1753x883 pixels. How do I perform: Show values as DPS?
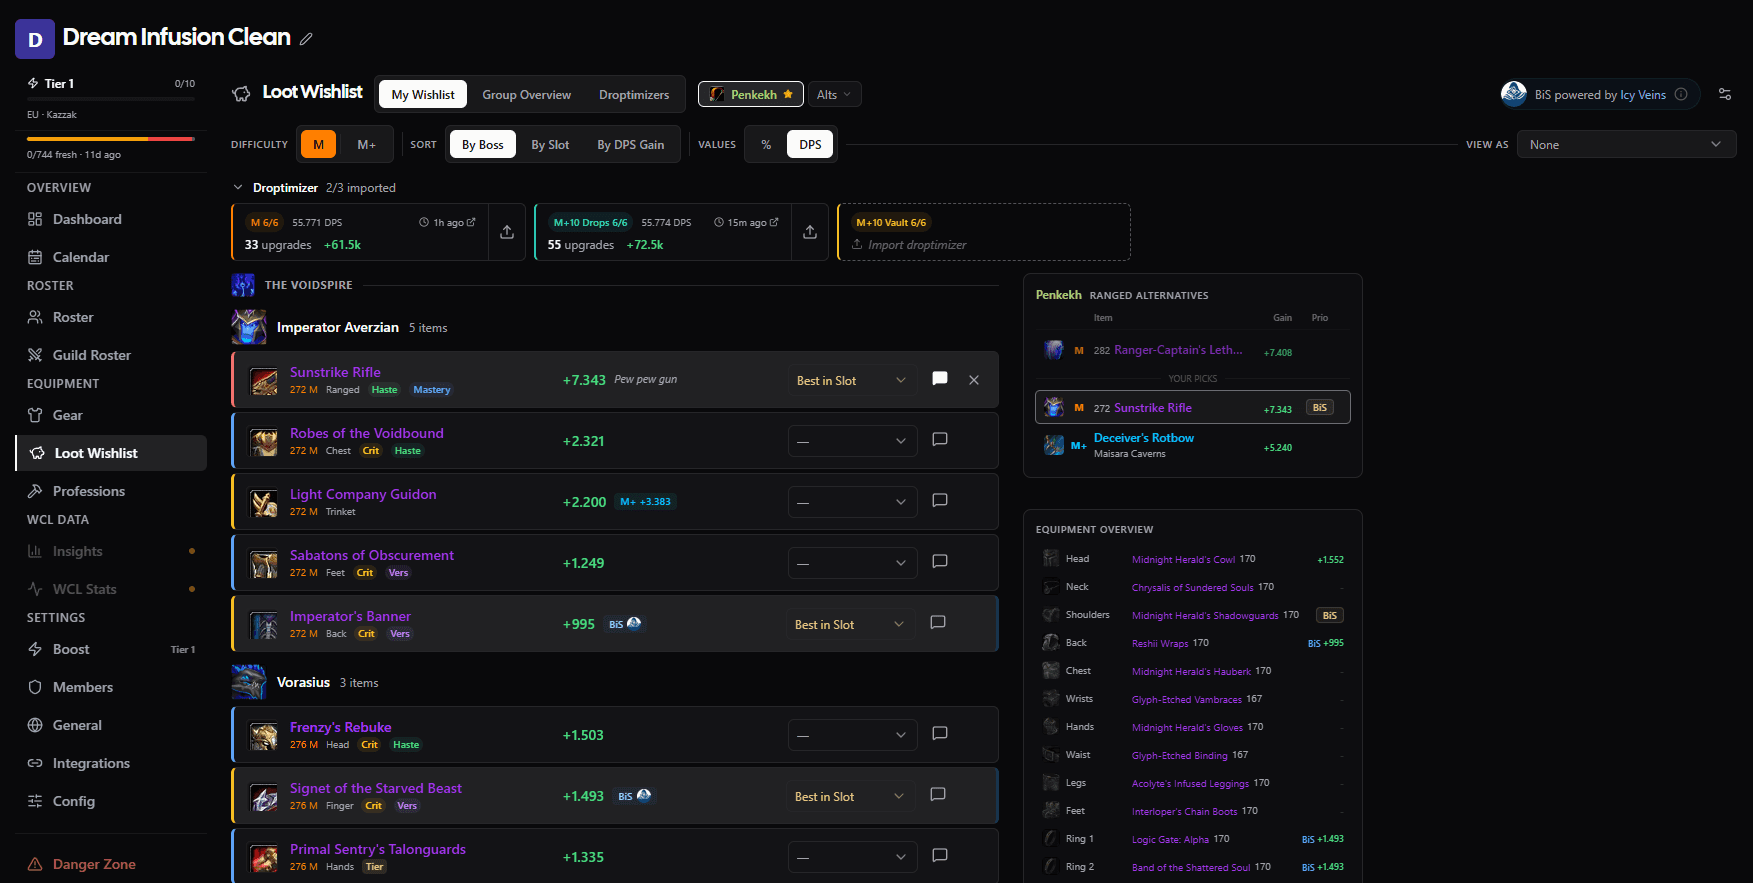(x=810, y=144)
